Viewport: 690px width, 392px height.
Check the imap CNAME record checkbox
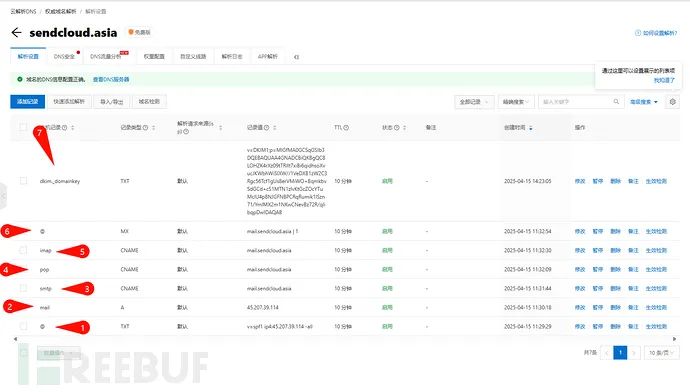point(23,250)
